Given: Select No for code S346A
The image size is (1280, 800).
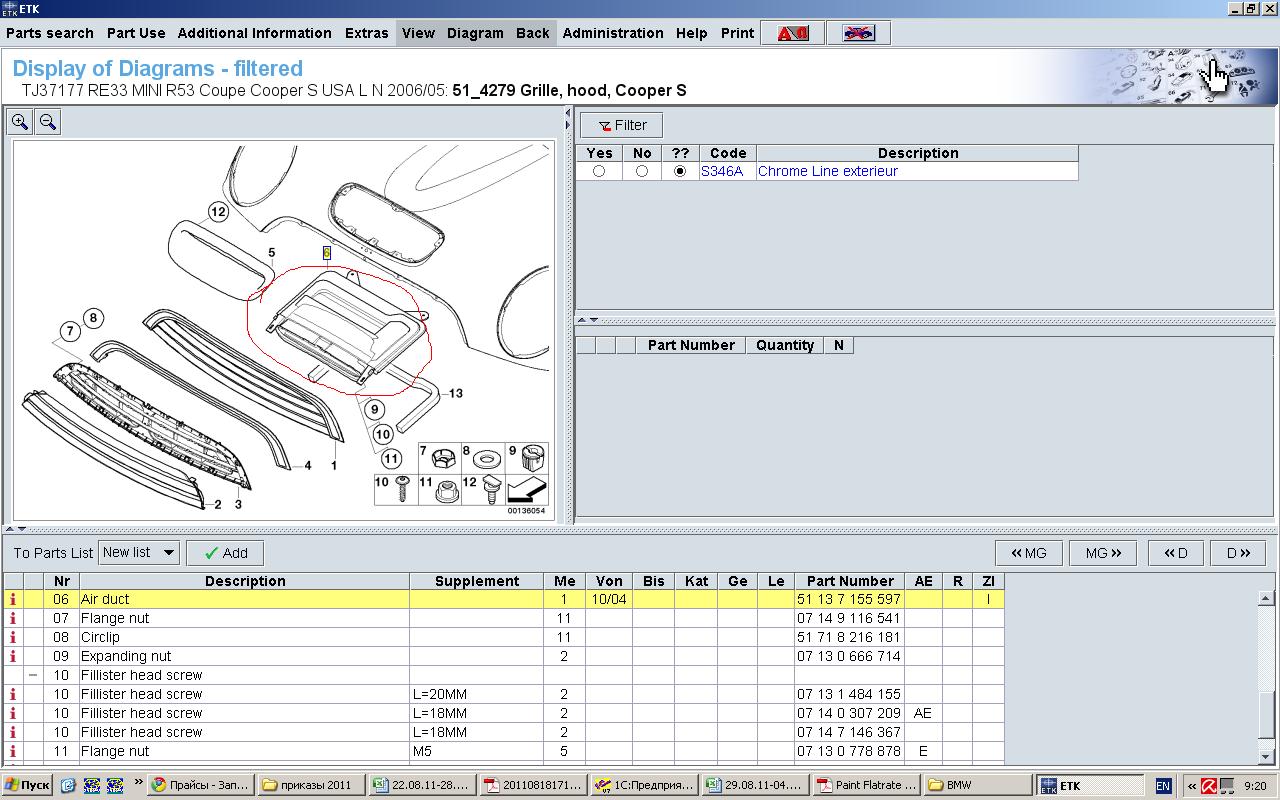Looking at the screenshot, I should pos(642,171).
